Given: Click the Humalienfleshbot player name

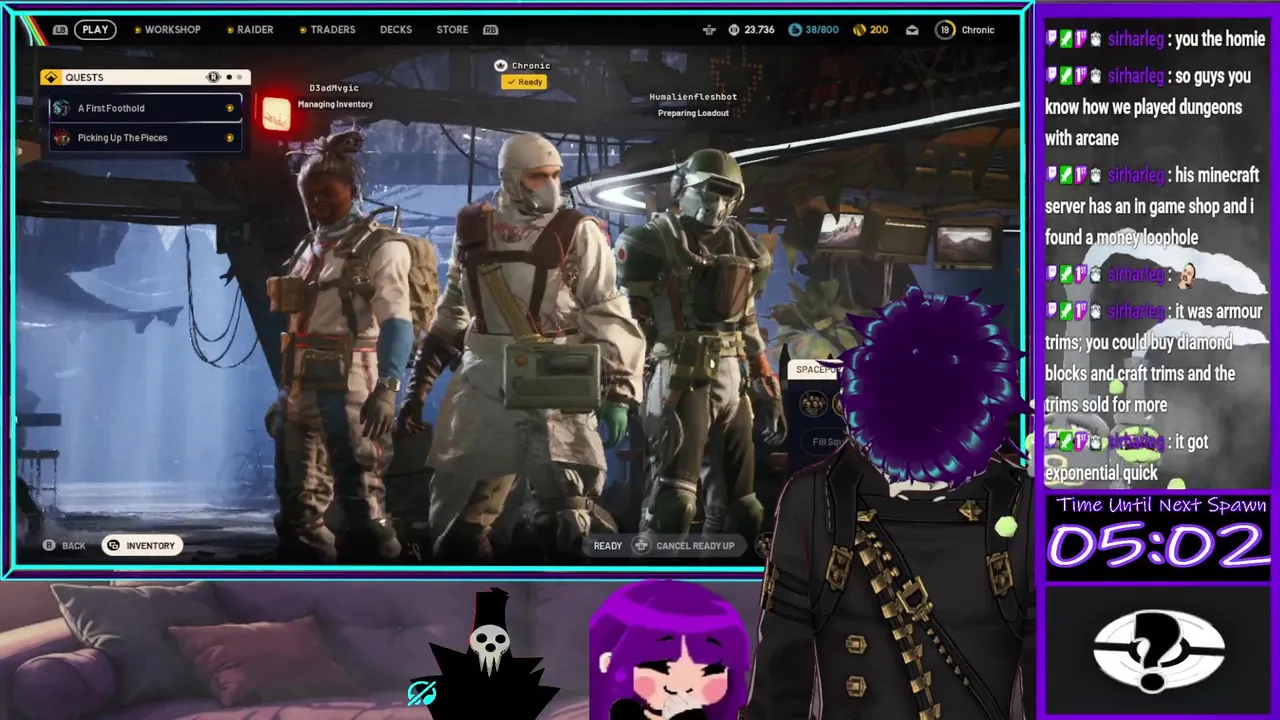Looking at the screenshot, I should (693, 97).
